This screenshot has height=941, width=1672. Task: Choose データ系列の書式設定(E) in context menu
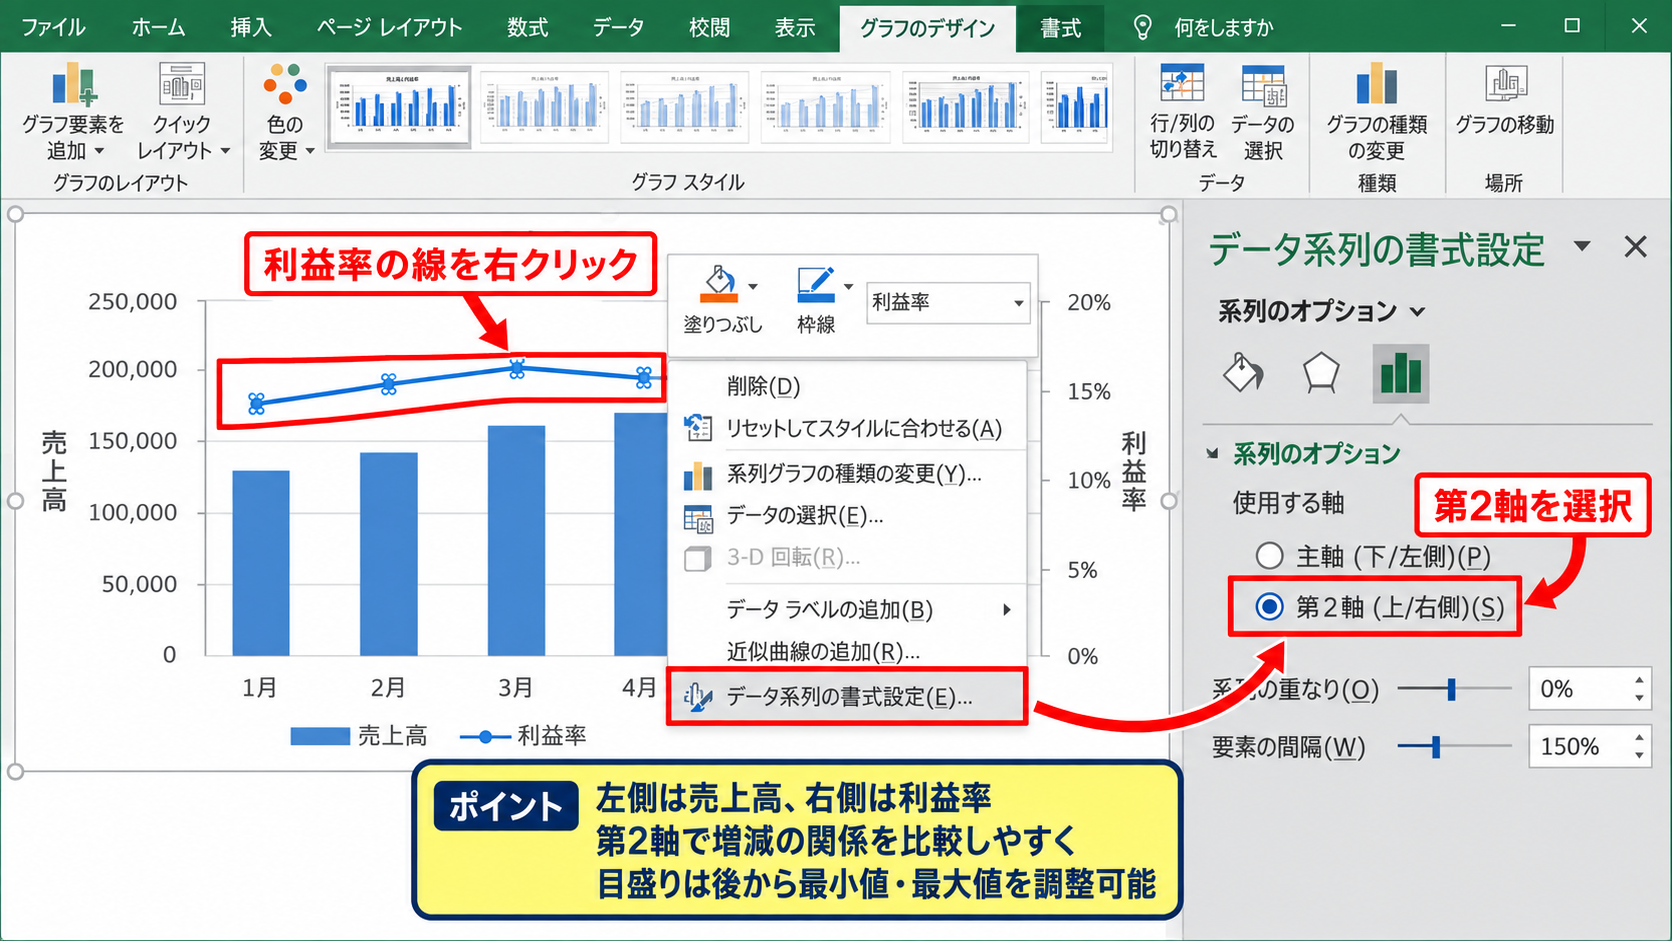click(848, 697)
